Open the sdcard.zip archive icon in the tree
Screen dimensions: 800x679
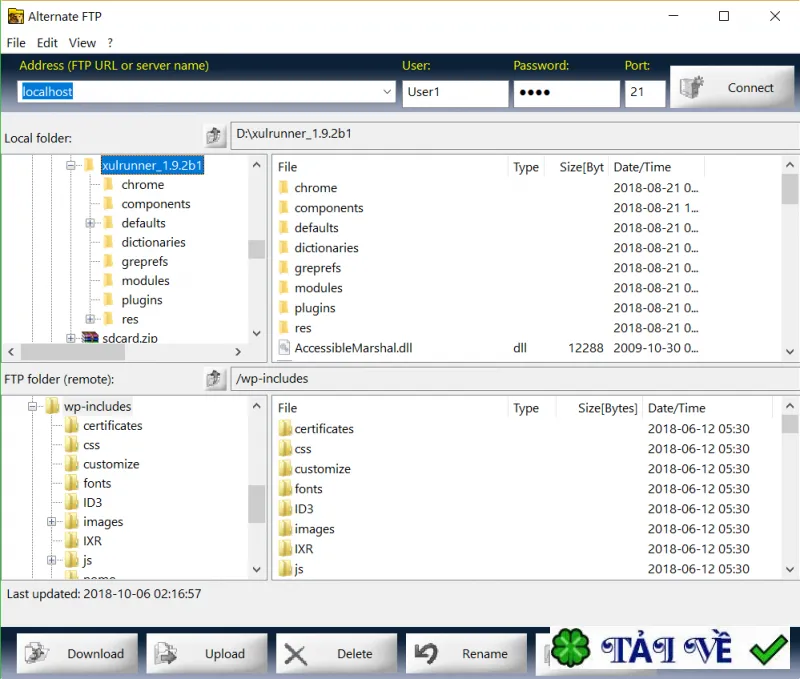[90, 337]
